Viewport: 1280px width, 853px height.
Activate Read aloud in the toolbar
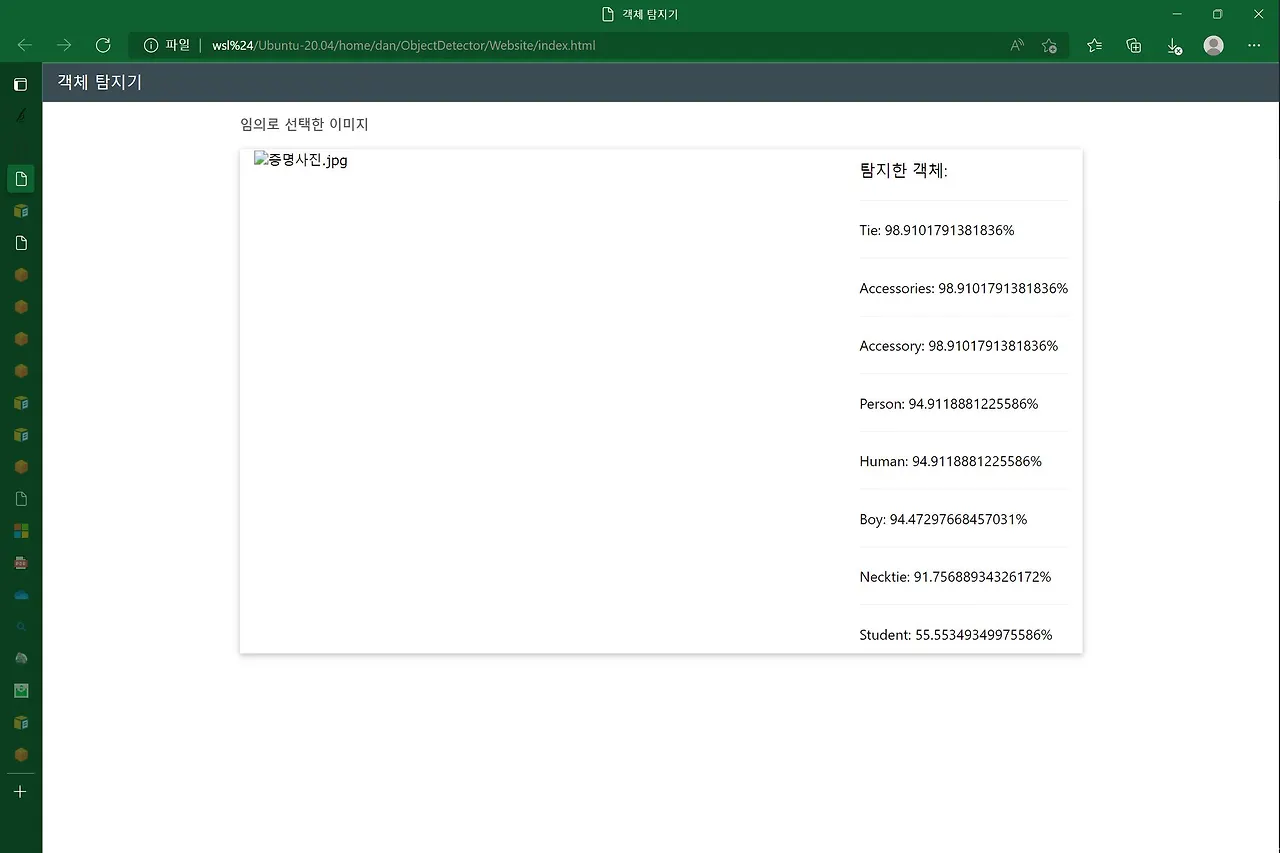click(x=1016, y=45)
